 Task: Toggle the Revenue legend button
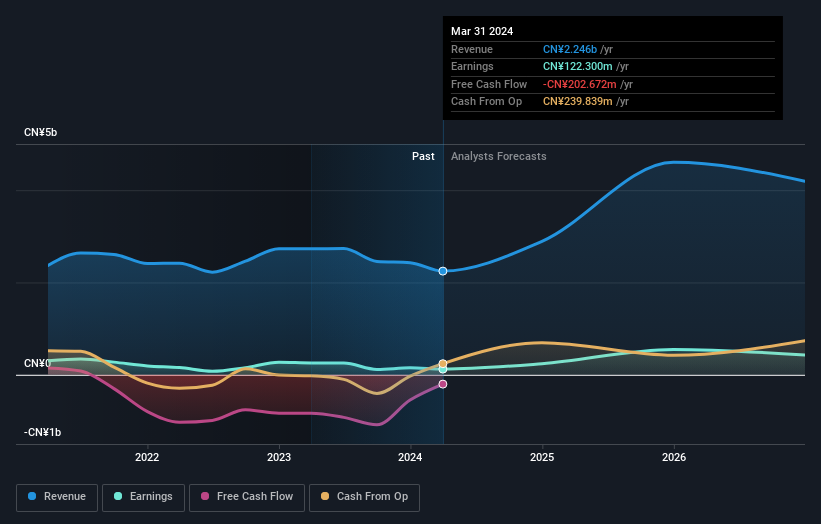point(57,497)
